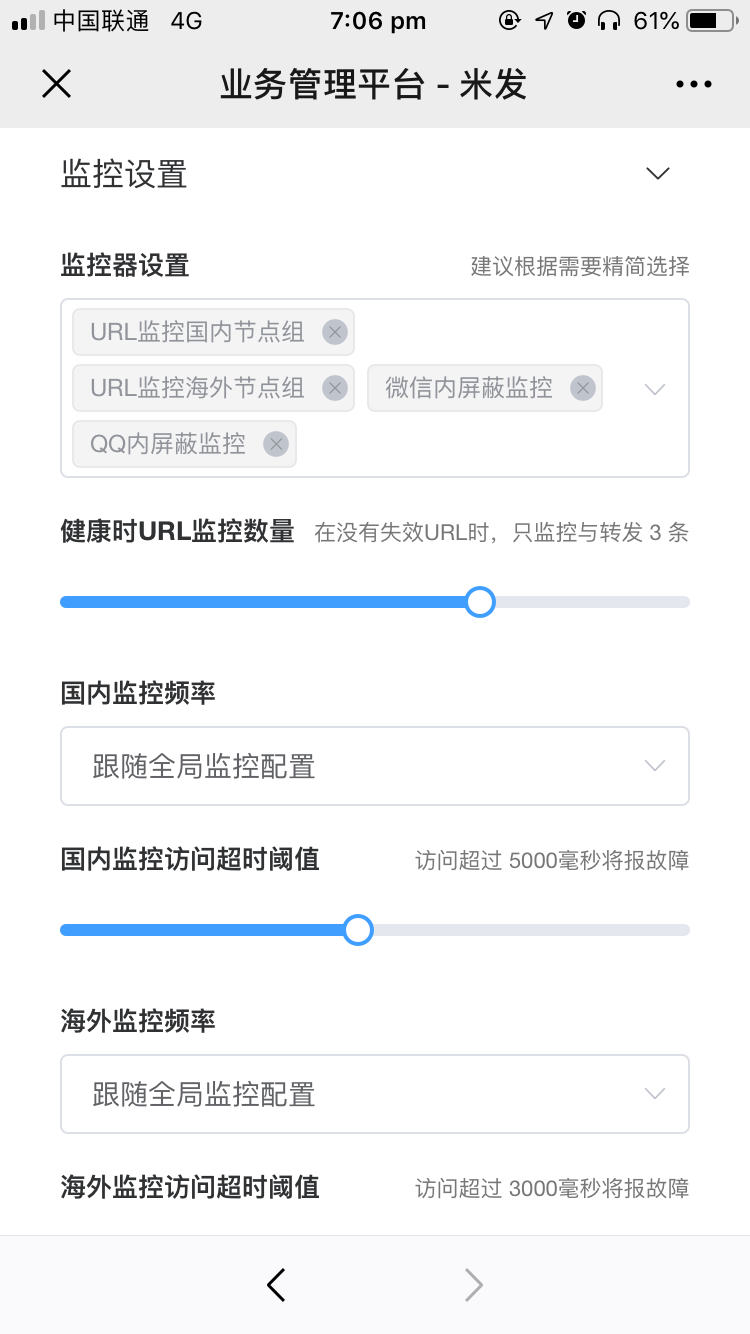Collapse the 监控设置 section
Screen dimensions: 750x1334
[657, 173]
